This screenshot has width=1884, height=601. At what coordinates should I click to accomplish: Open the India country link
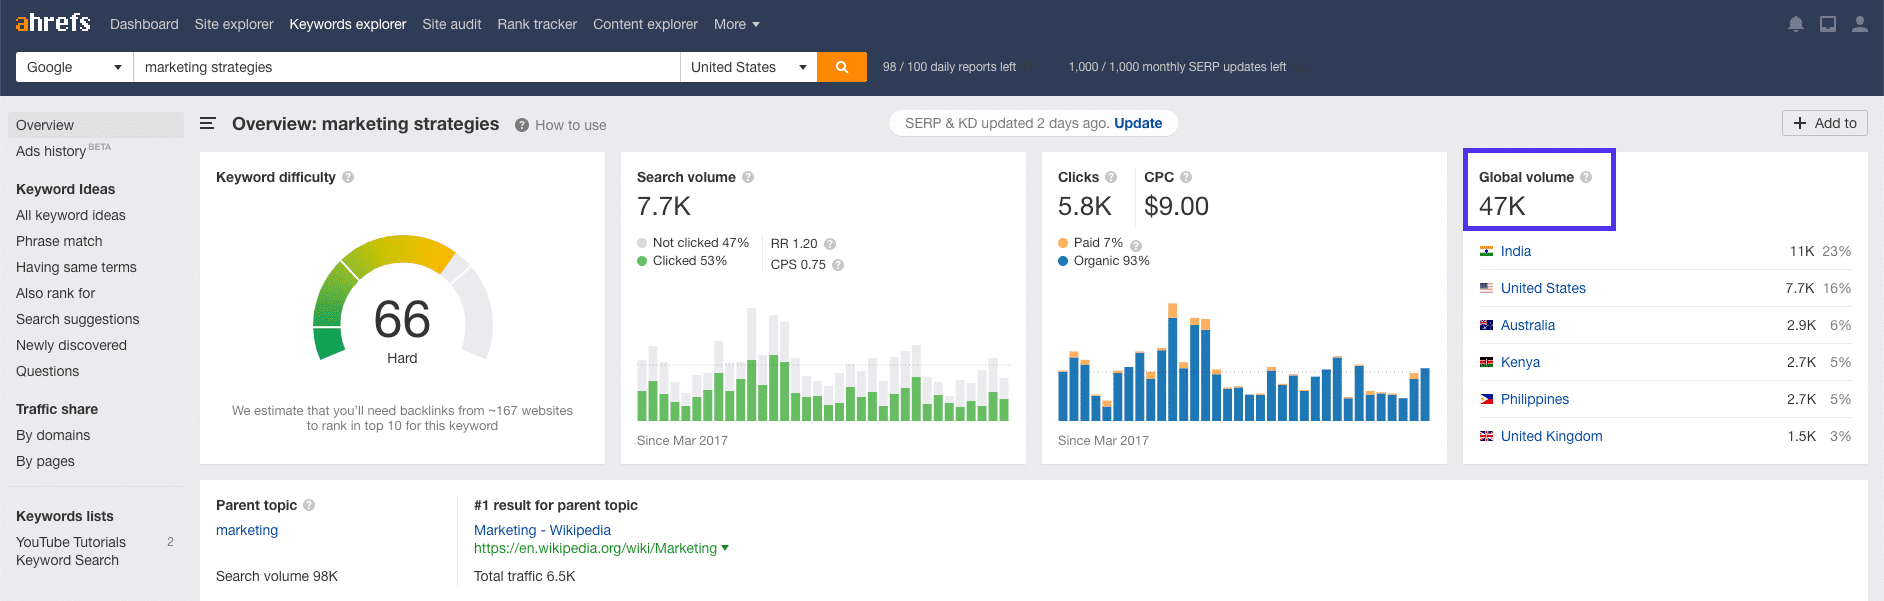coord(1515,251)
